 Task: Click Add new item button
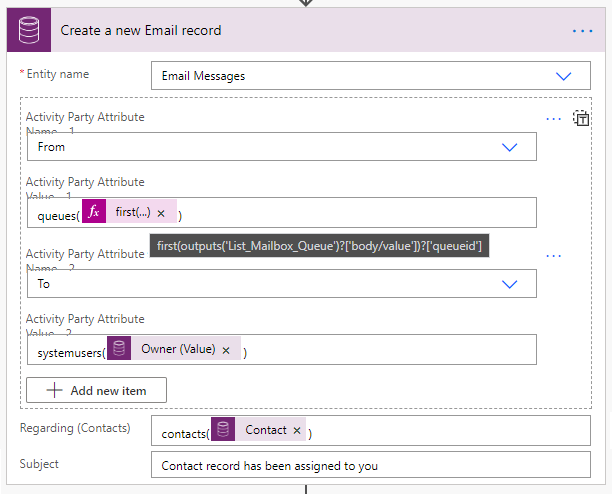click(x=96, y=390)
